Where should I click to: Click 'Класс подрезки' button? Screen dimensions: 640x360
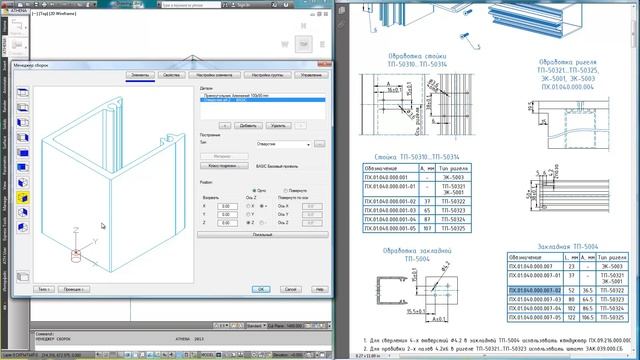point(224,166)
